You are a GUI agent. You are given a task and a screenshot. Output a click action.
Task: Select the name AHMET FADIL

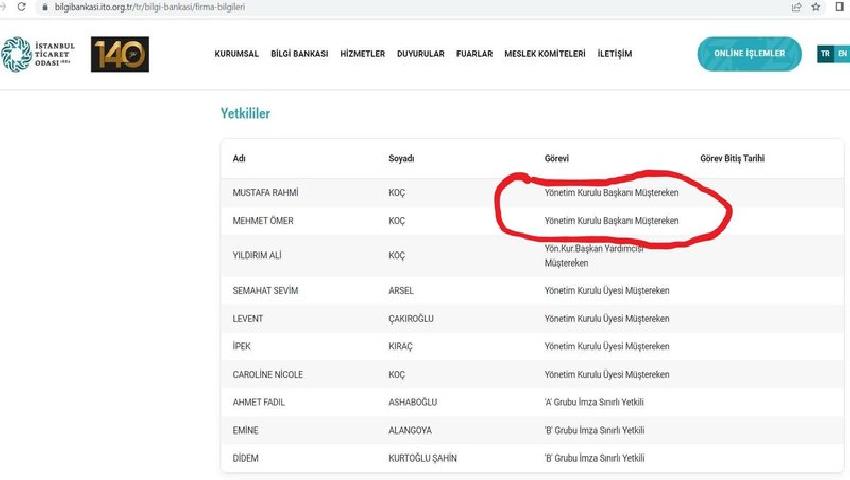pos(259,402)
